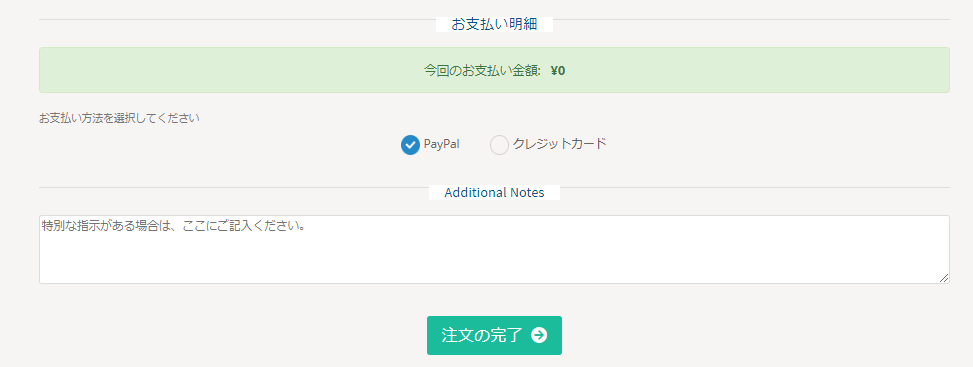
Task: Click the placeholder text 特別な指示がある場合は
Action: click(100, 225)
